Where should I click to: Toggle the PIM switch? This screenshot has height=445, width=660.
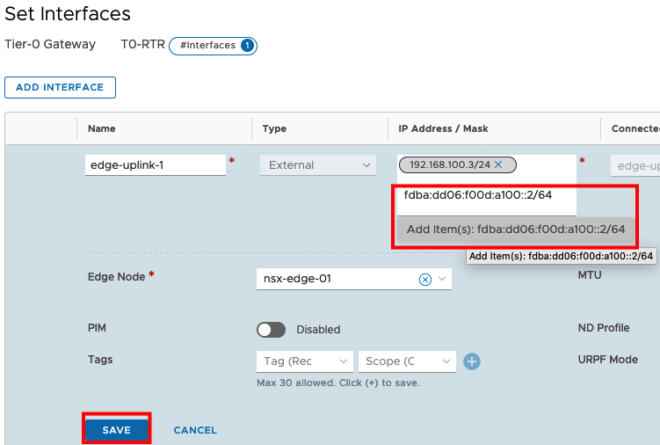272,329
